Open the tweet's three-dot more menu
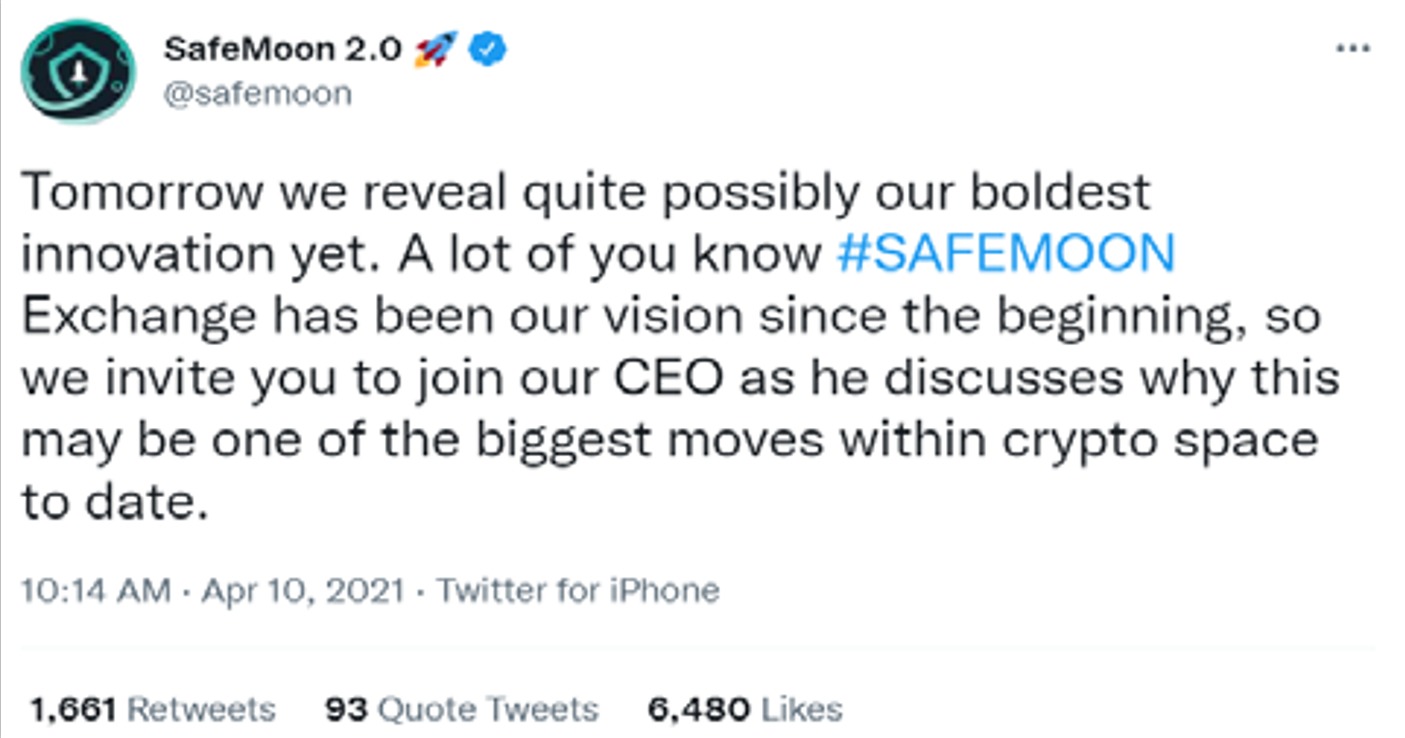This screenshot has height=738, width=1405. (1353, 49)
